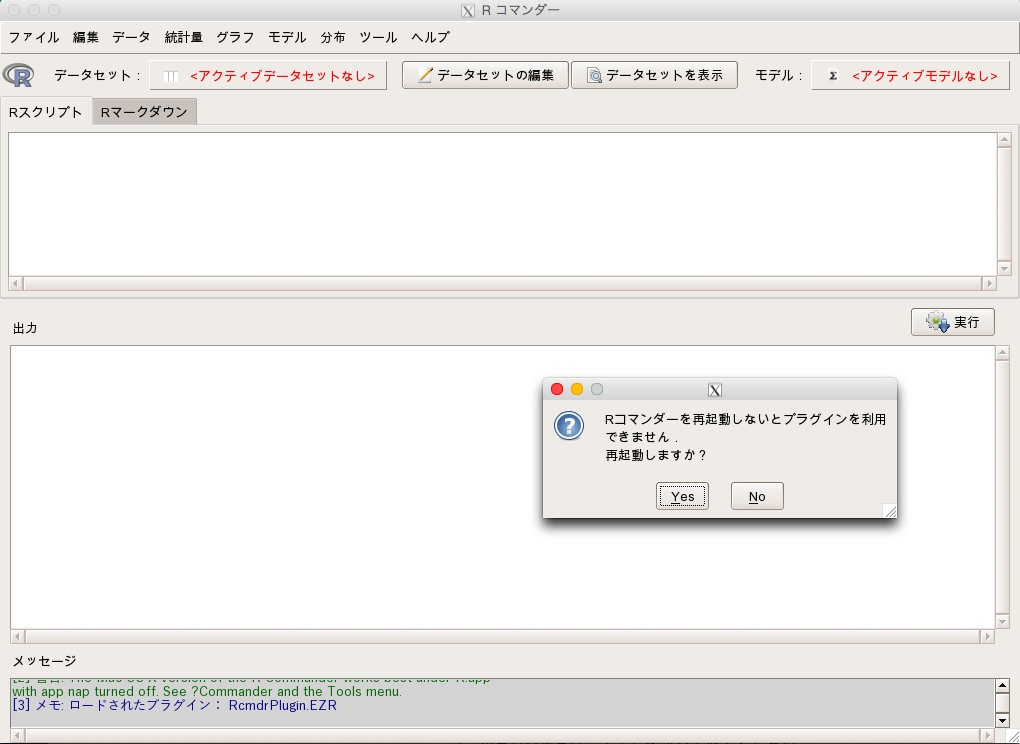Run script with 実行 button

tap(953, 322)
